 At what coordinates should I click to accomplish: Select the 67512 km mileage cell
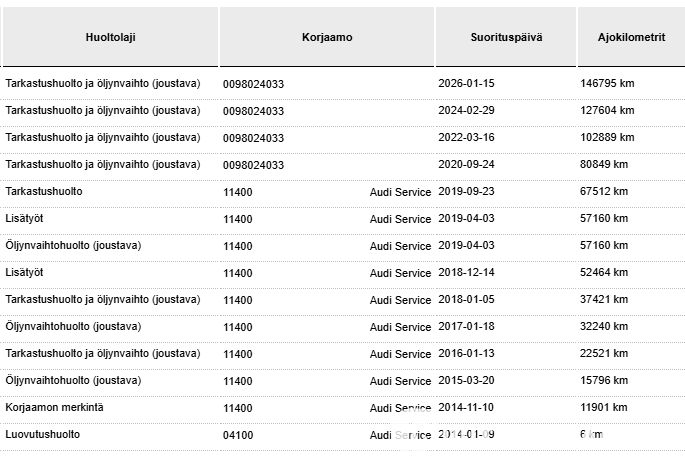[605, 191]
